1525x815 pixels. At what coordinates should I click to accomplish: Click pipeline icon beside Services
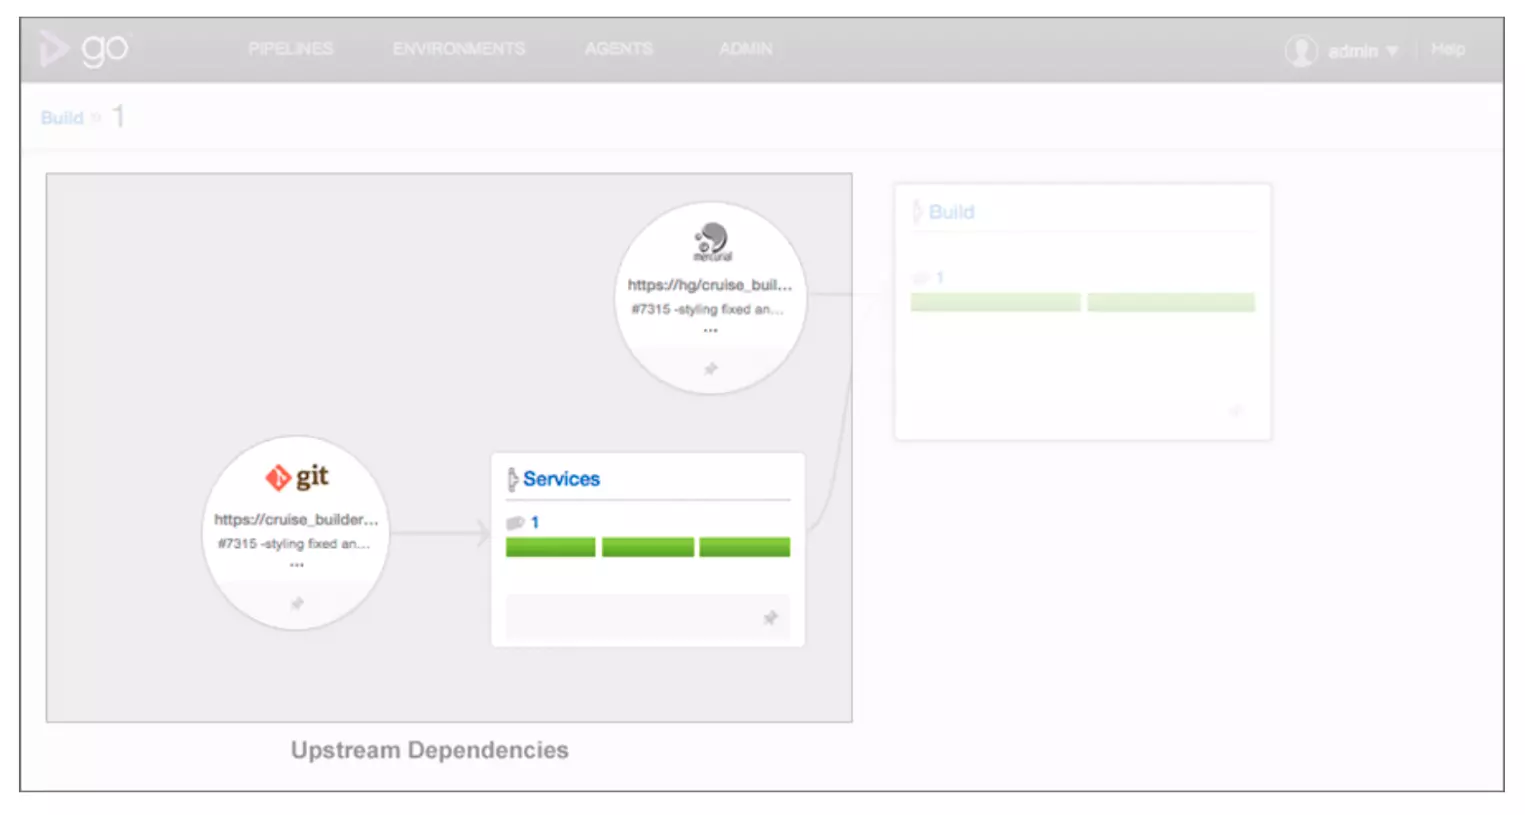pos(513,480)
